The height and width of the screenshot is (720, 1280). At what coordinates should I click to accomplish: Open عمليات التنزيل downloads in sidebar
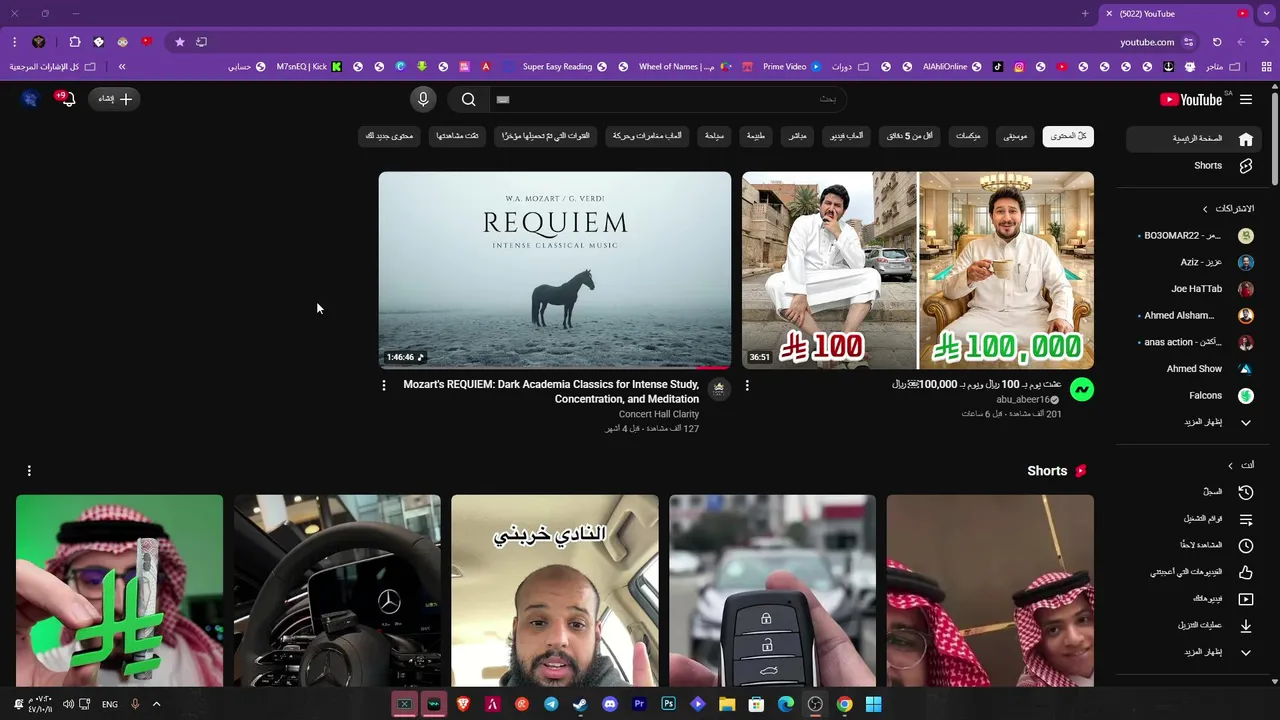(1192, 626)
